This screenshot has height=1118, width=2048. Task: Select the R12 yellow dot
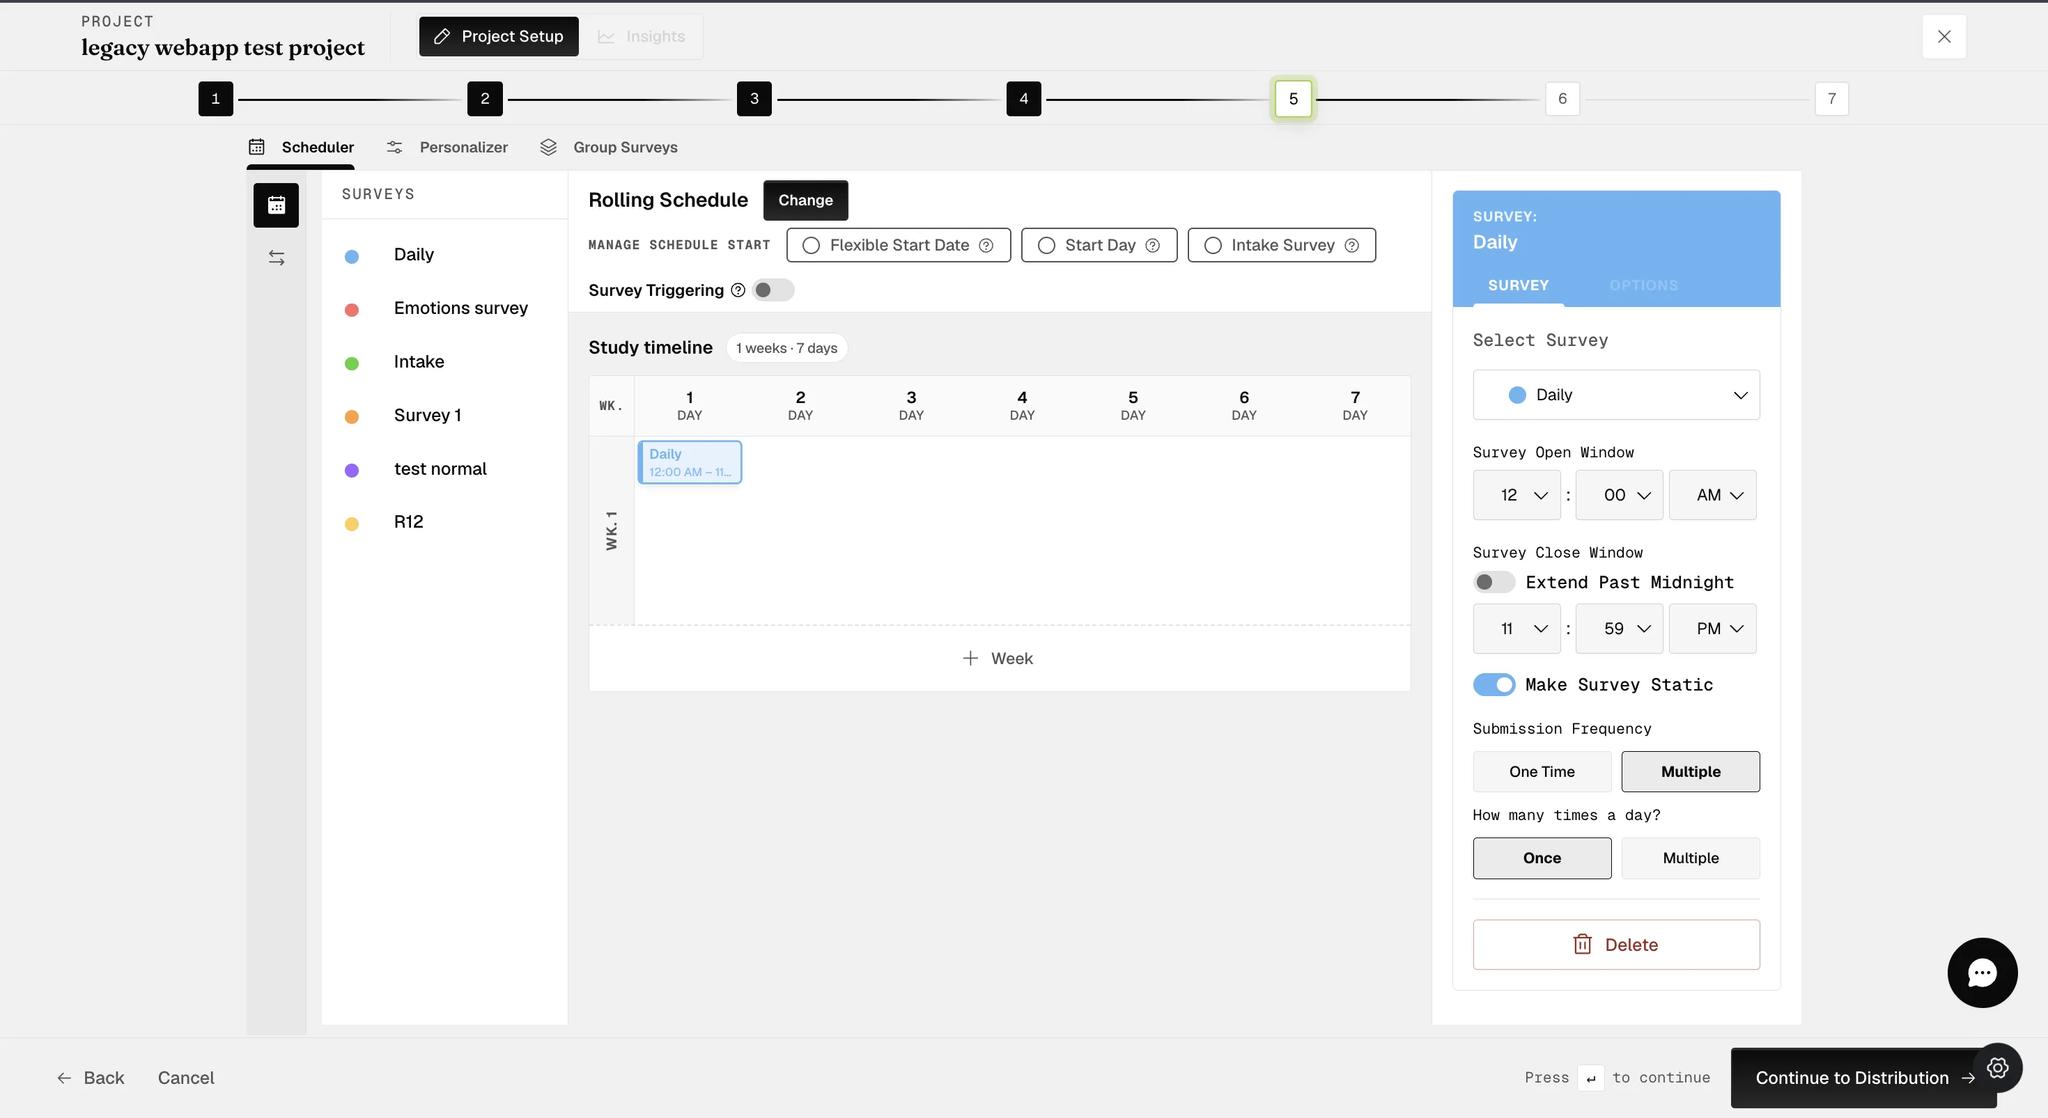click(x=352, y=524)
